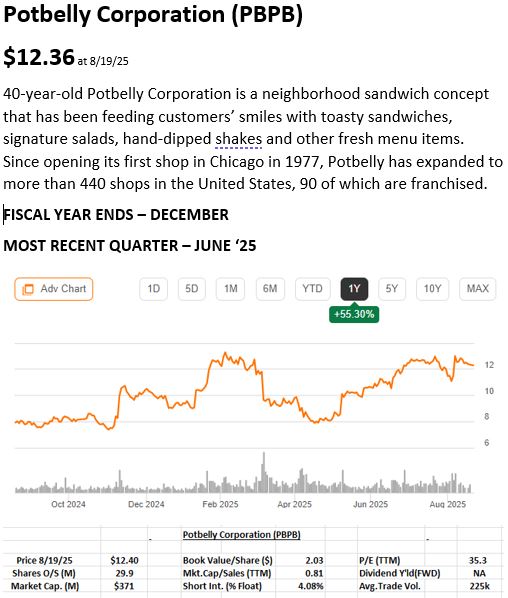508x598 pixels.
Task: Switch chart to 6M range
Action: pyautogui.click(x=270, y=289)
